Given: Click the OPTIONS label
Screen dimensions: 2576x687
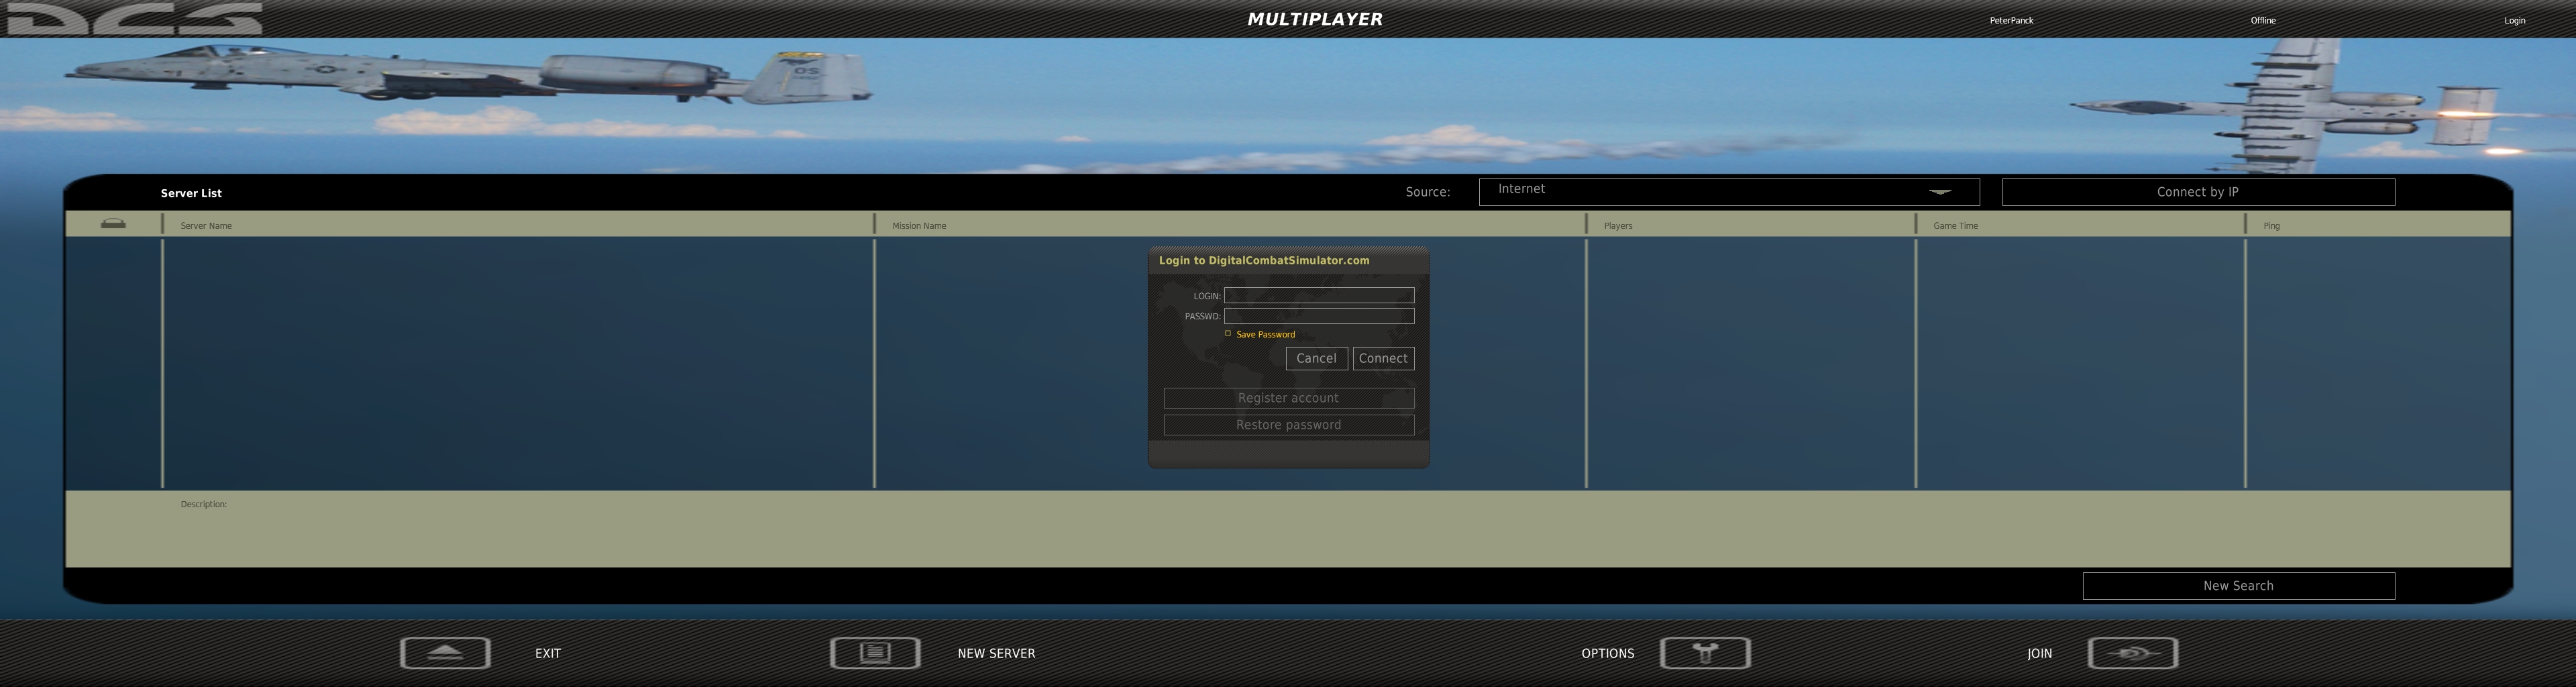Looking at the screenshot, I should (1607, 653).
